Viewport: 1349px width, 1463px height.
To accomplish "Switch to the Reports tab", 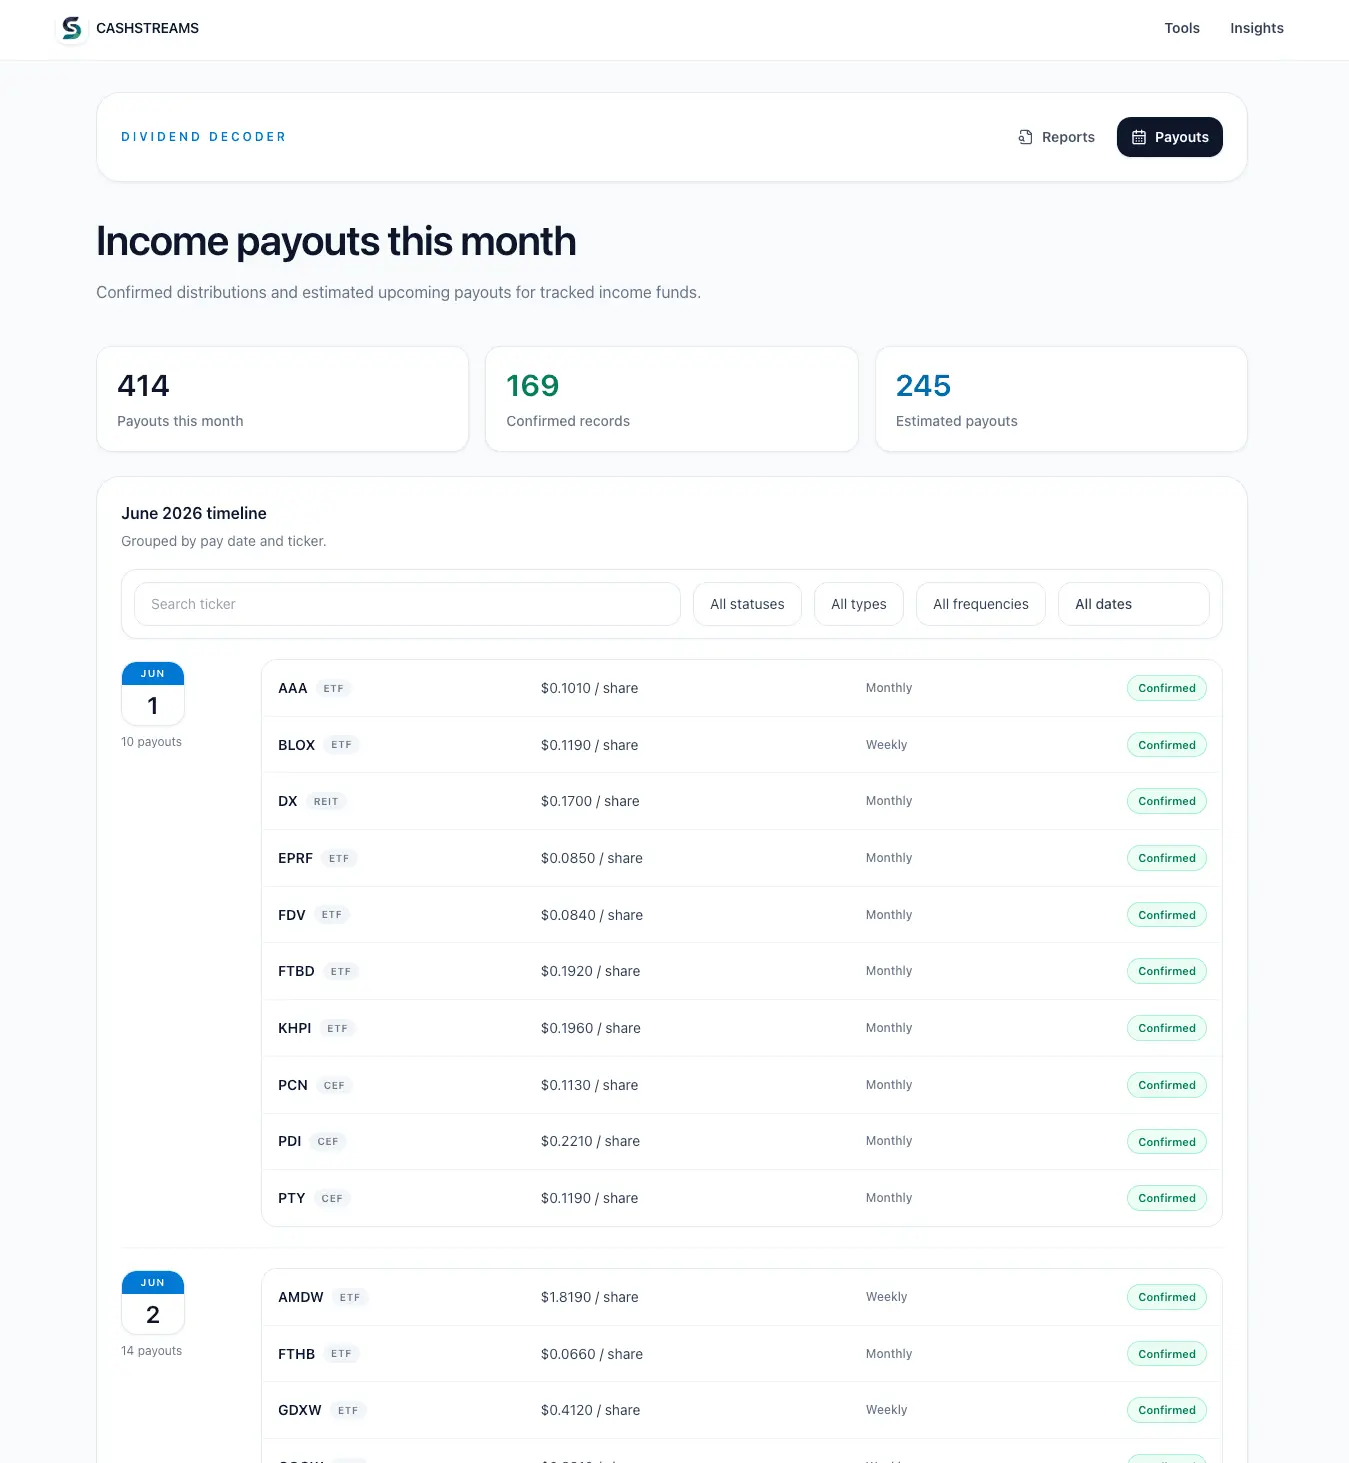I will [x=1056, y=137].
